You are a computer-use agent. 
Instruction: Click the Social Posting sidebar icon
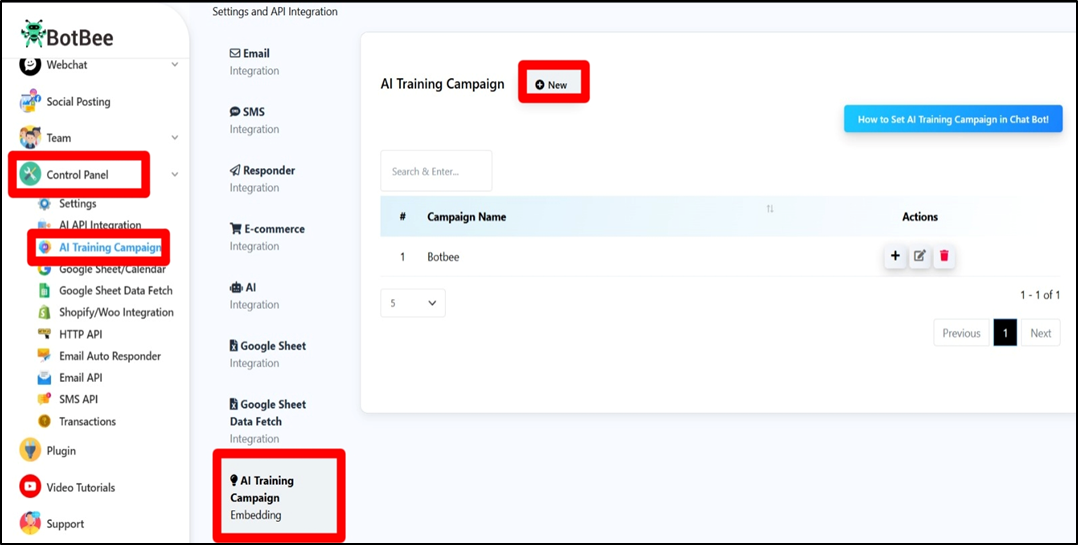pyautogui.click(x=31, y=102)
